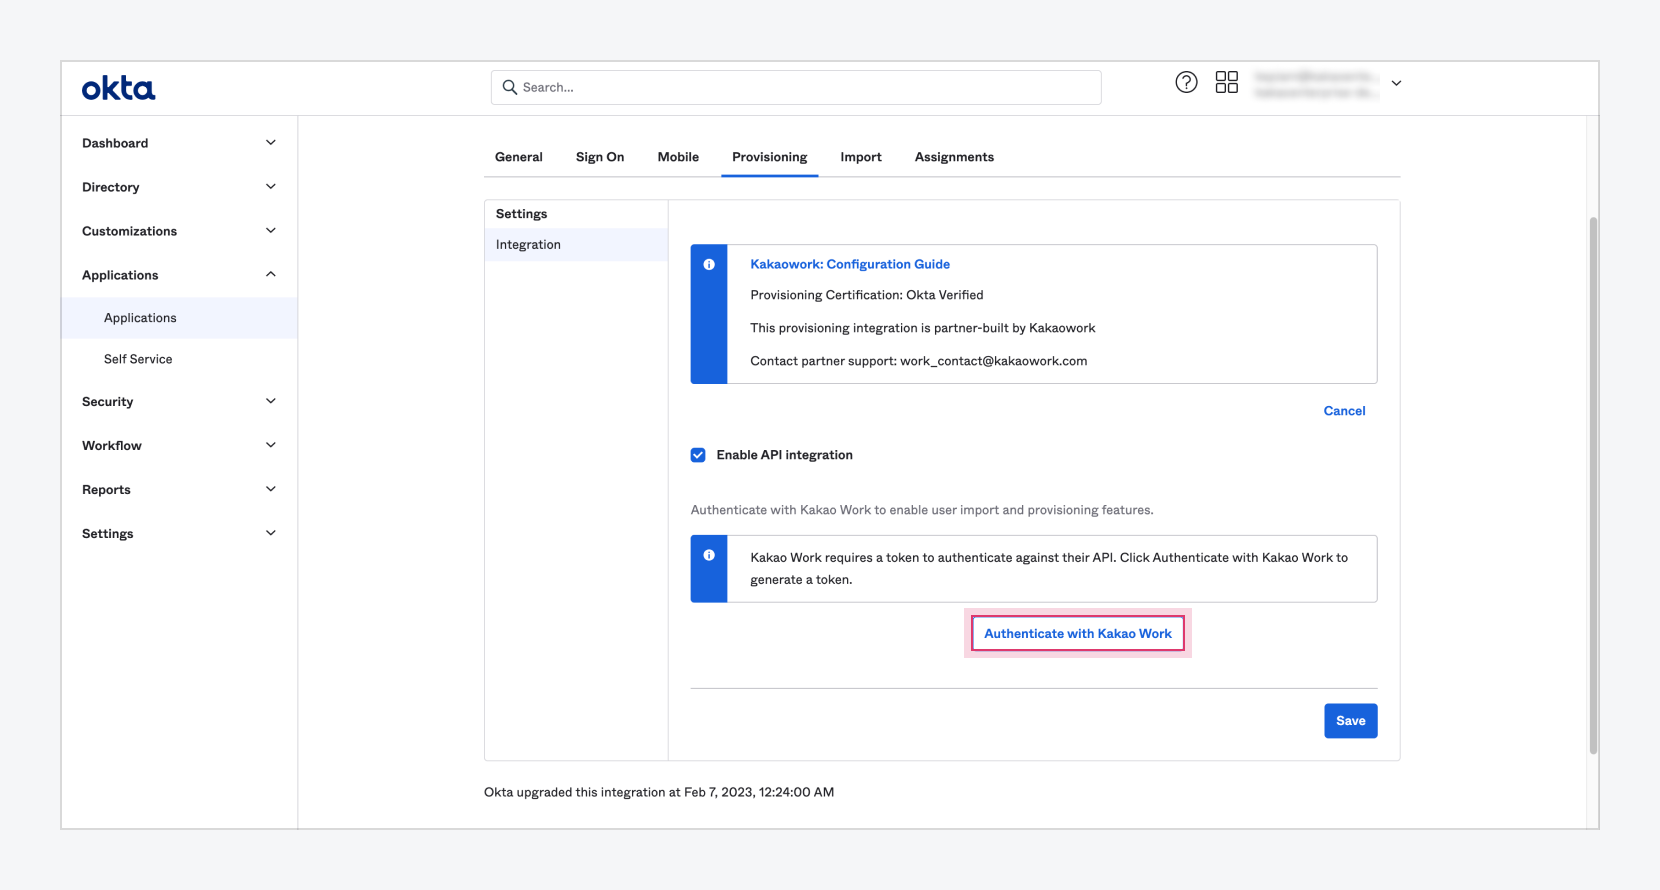1660x890 pixels.
Task: Click the search magnifier icon
Action: tap(510, 87)
